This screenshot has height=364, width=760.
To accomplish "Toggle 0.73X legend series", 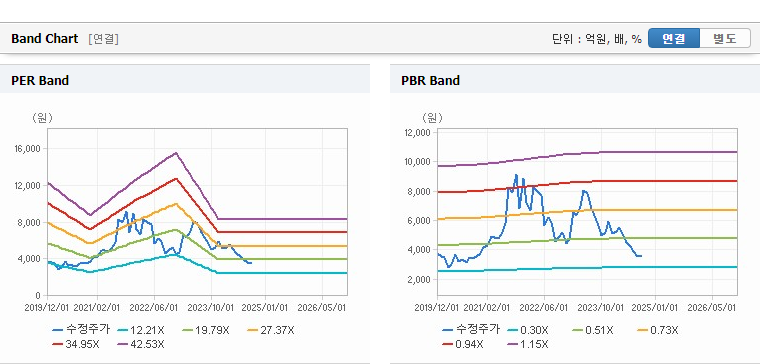I will 657,331.
